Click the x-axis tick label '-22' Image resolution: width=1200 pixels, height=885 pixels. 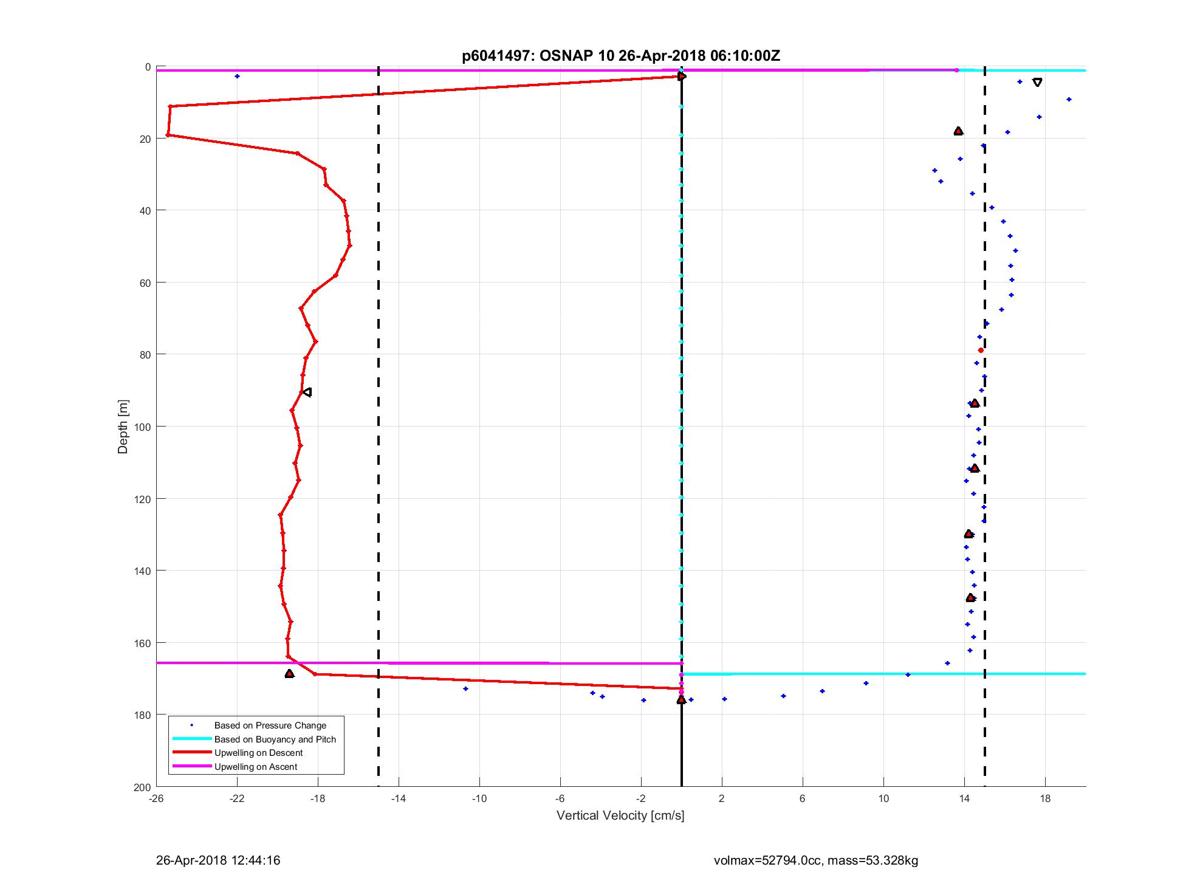237,798
